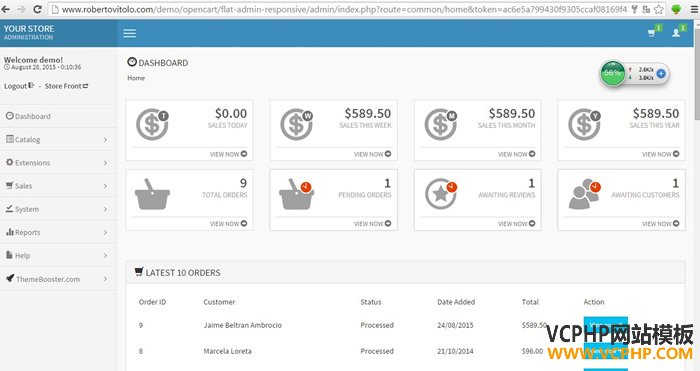Click the green 56% speed indicator circle
Image resolution: width=700 pixels, height=371 pixels.
pos(612,73)
